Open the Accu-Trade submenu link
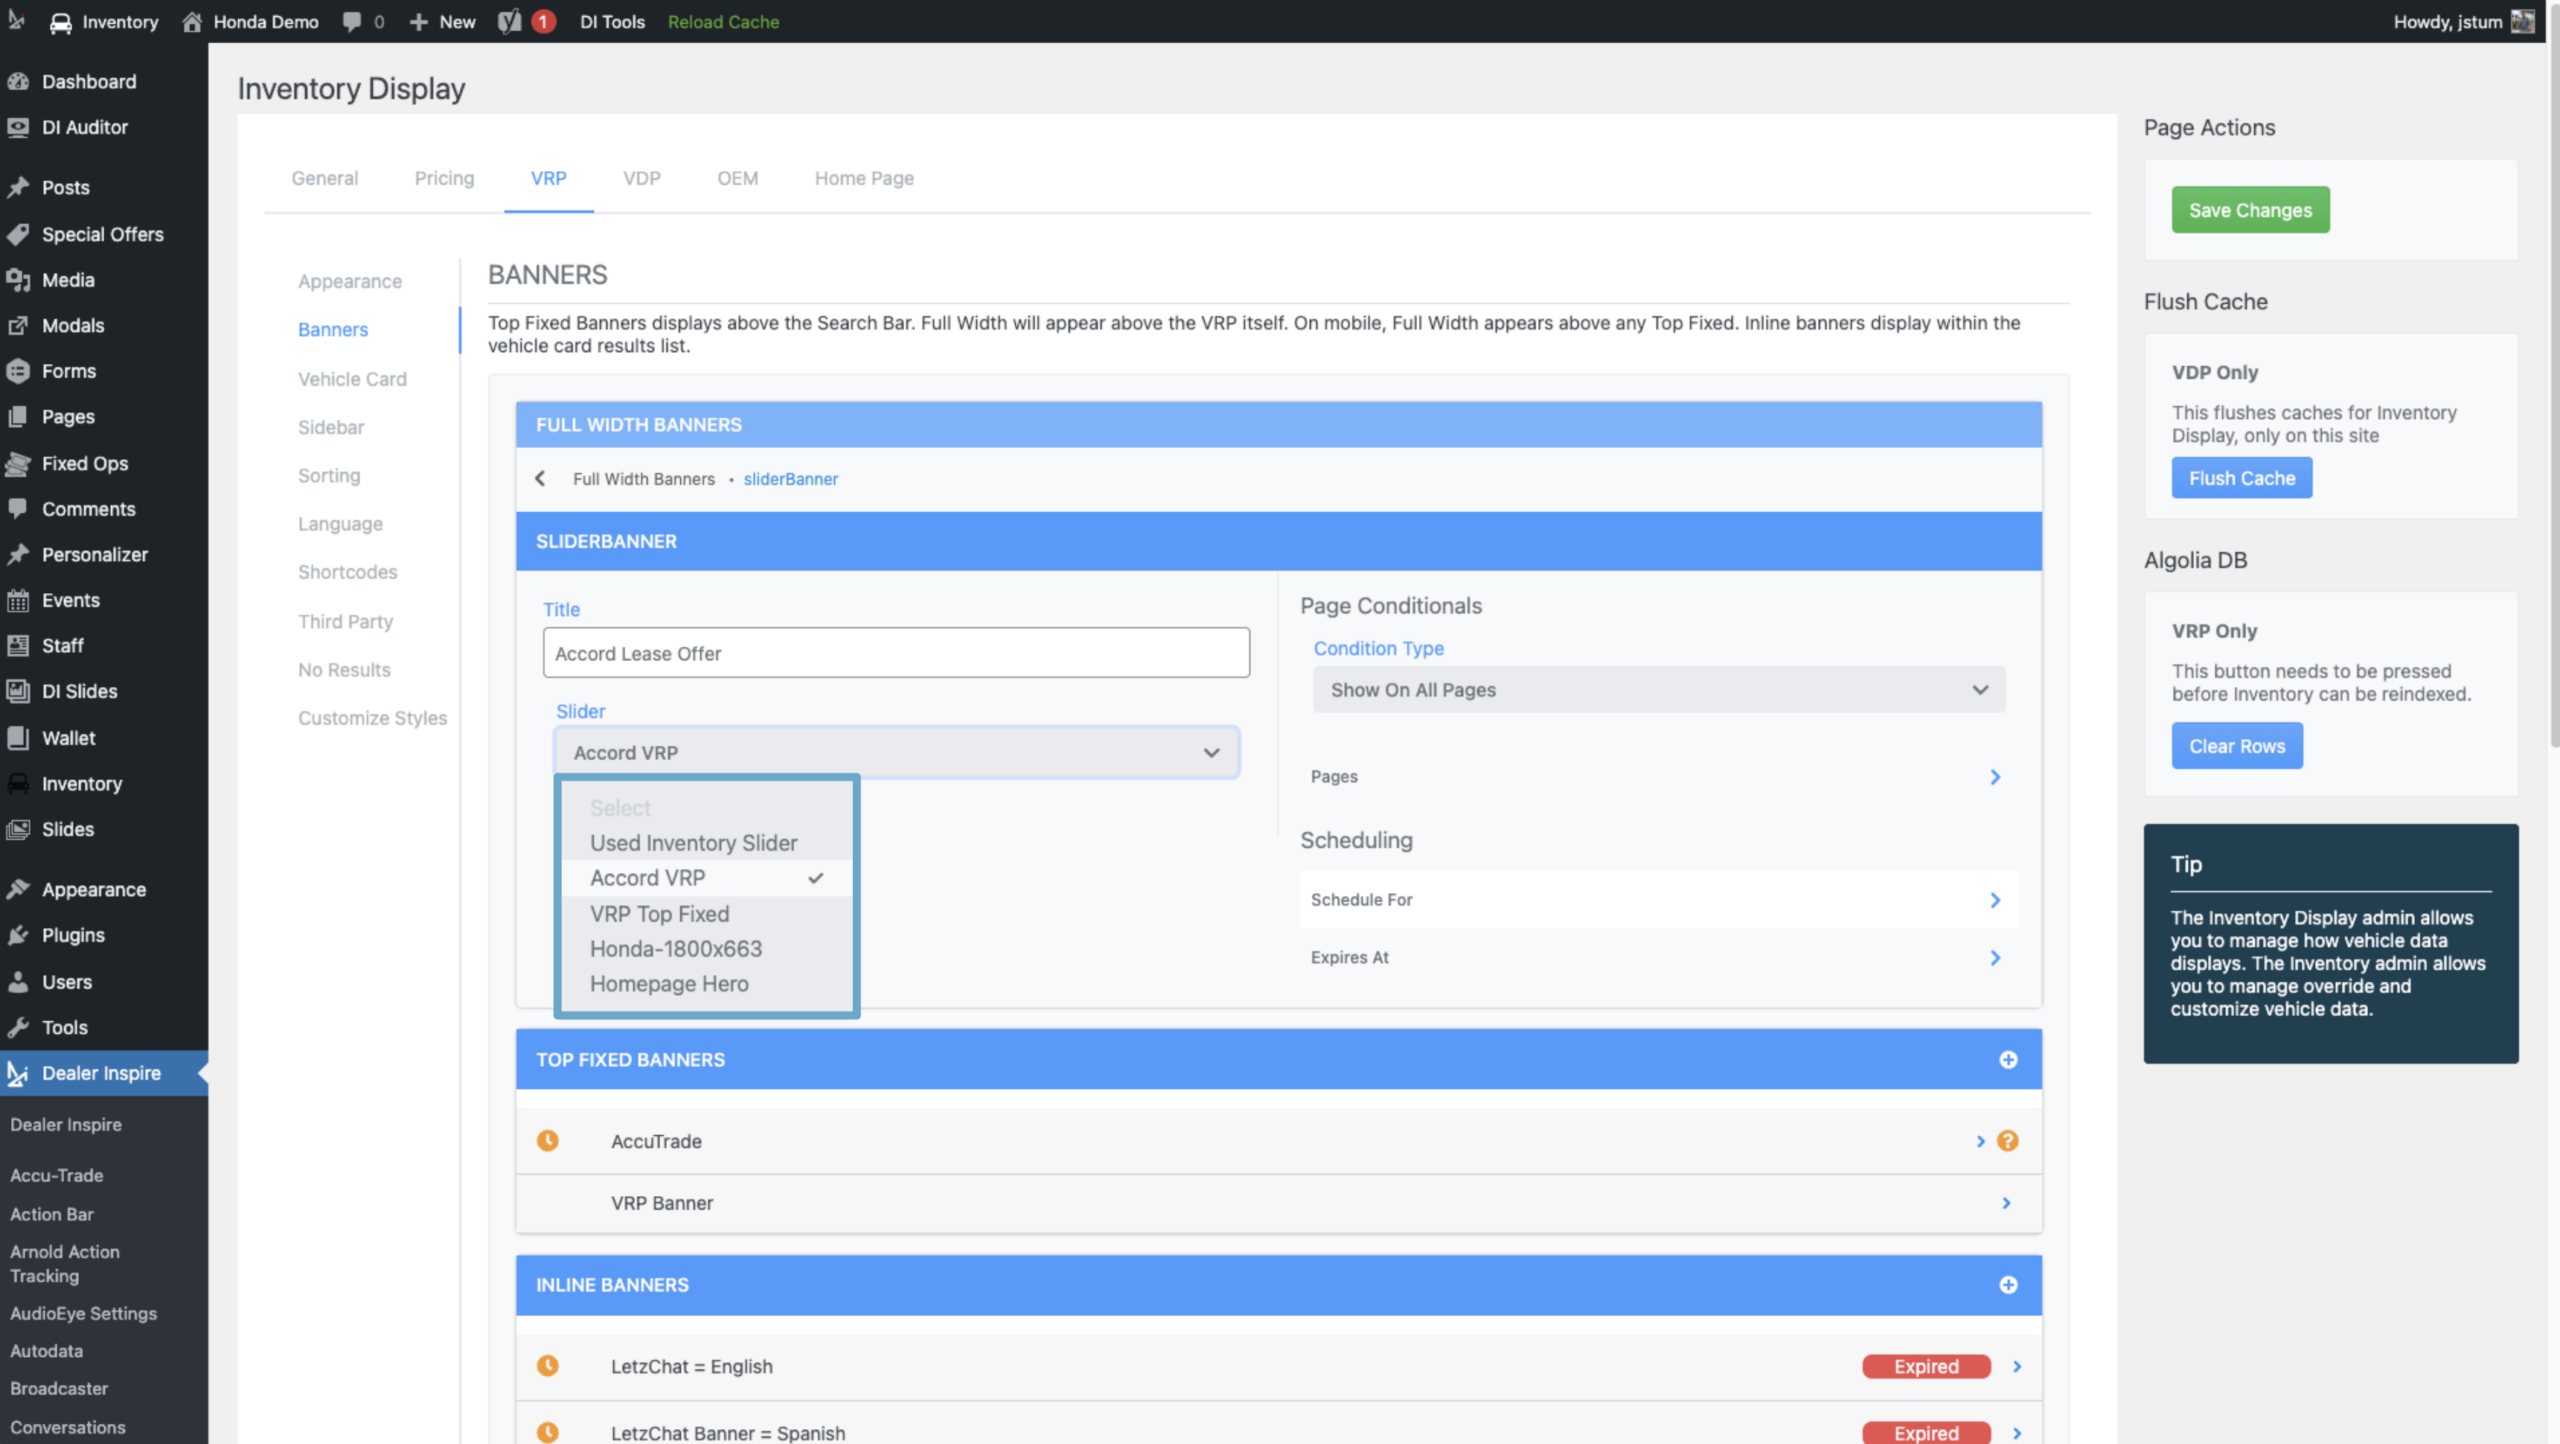Screen dimensions: 2560x1444 [57, 1175]
